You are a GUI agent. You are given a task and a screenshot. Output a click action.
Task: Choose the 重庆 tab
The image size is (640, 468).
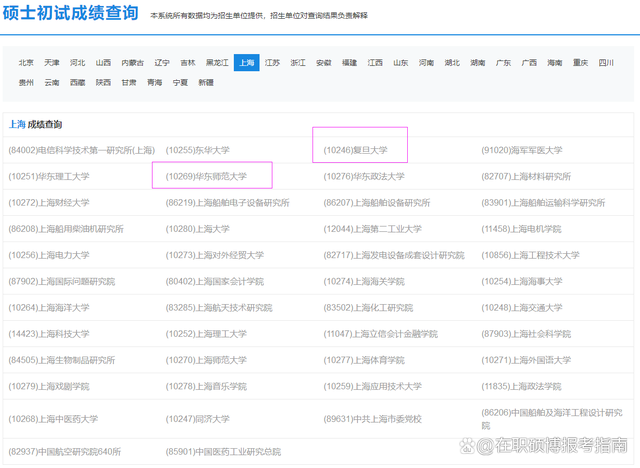[581, 62]
